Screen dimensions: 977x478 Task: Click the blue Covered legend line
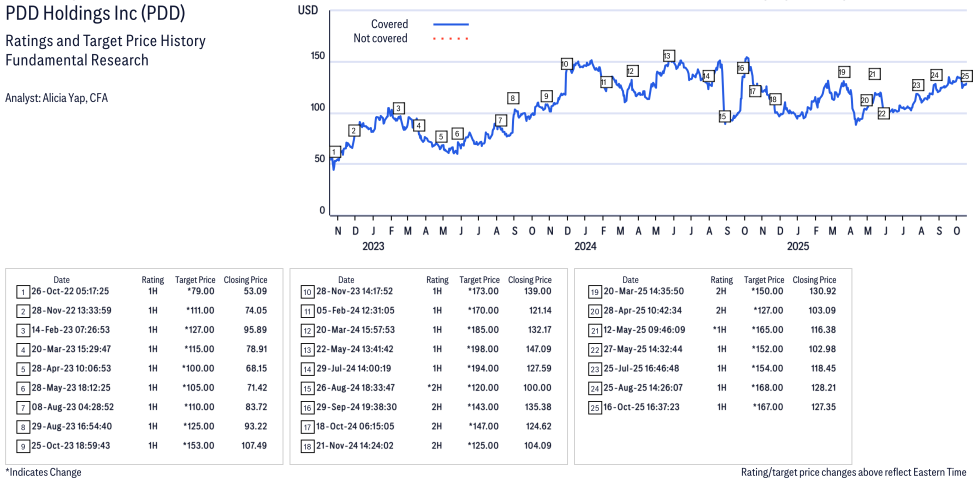pos(451,24)
